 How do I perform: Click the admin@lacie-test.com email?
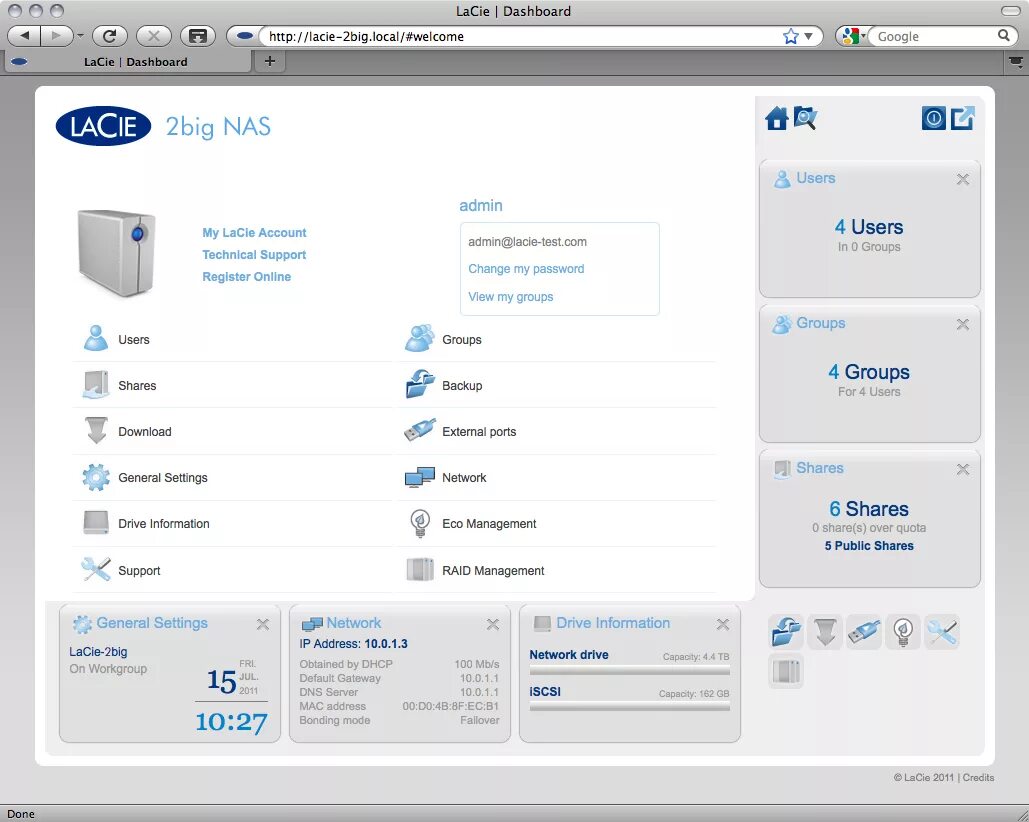pos(527,241)
